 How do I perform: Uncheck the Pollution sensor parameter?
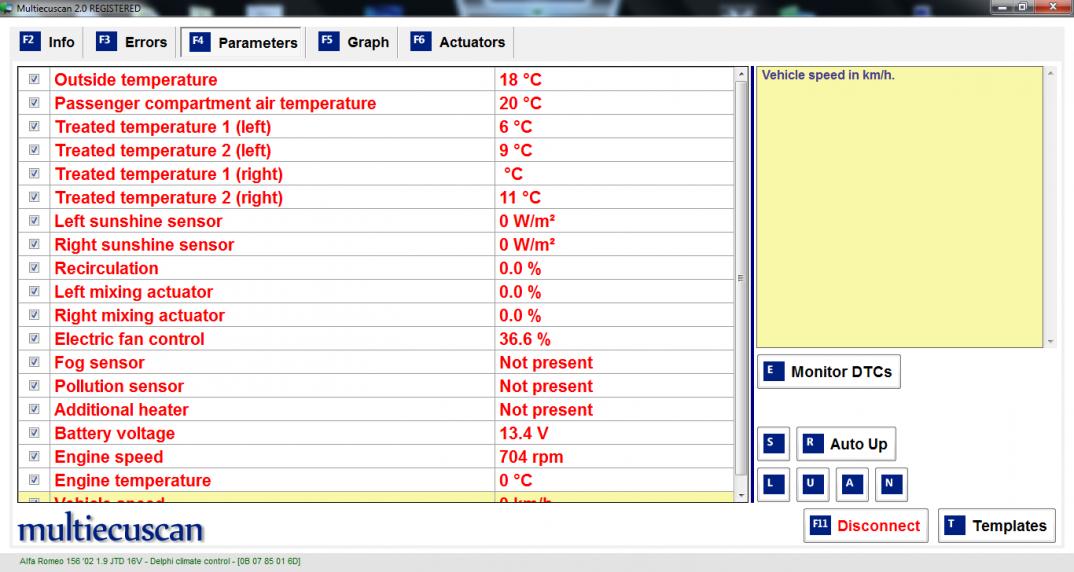pyautogui.click(x=34, y=386)
